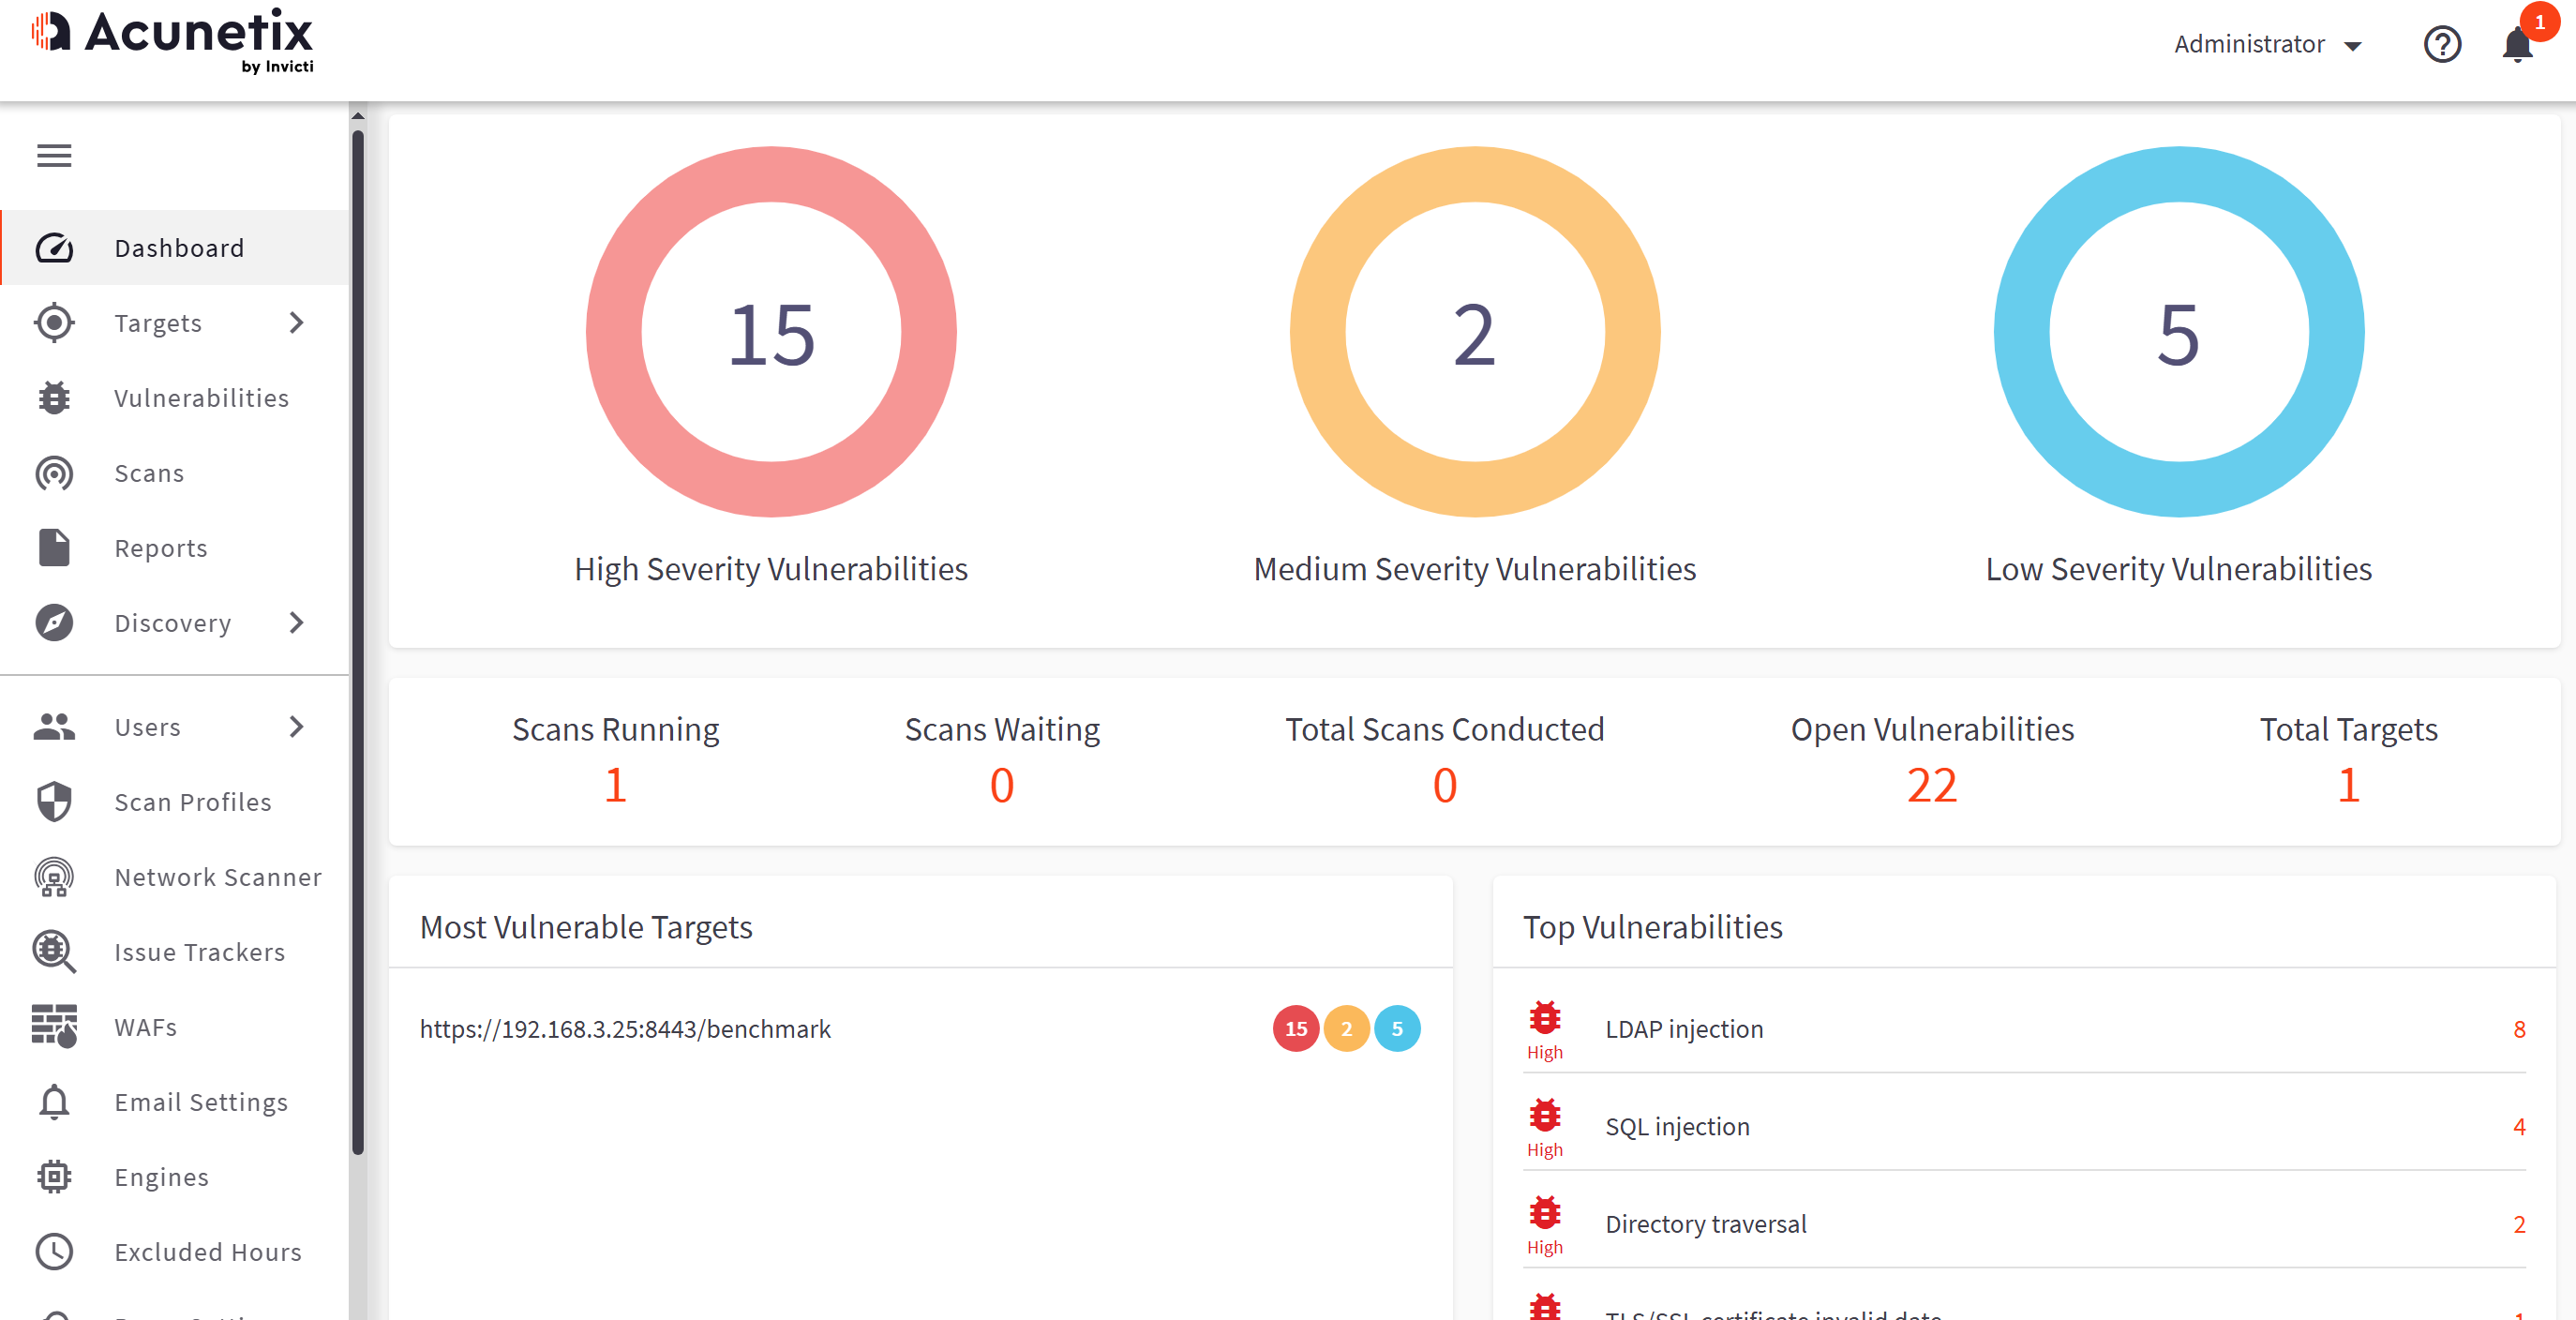Expand the Targets submenu chevron

[x=296, y=323]
